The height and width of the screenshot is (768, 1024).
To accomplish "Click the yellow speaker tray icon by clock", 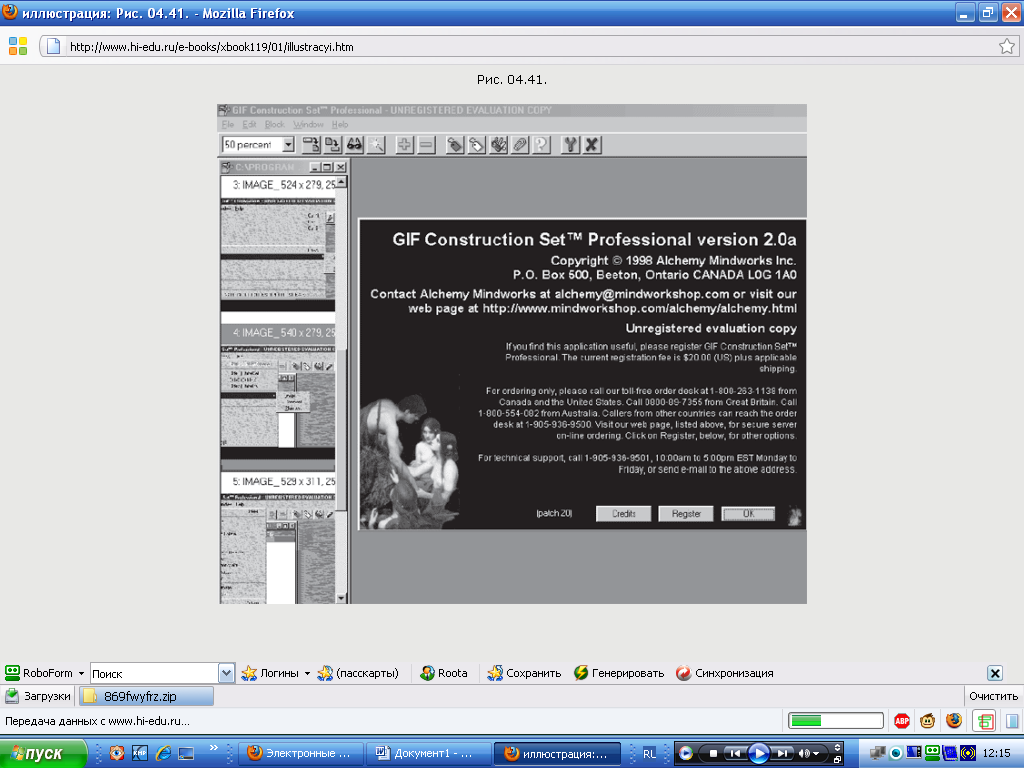I will [x=968, y=753].
